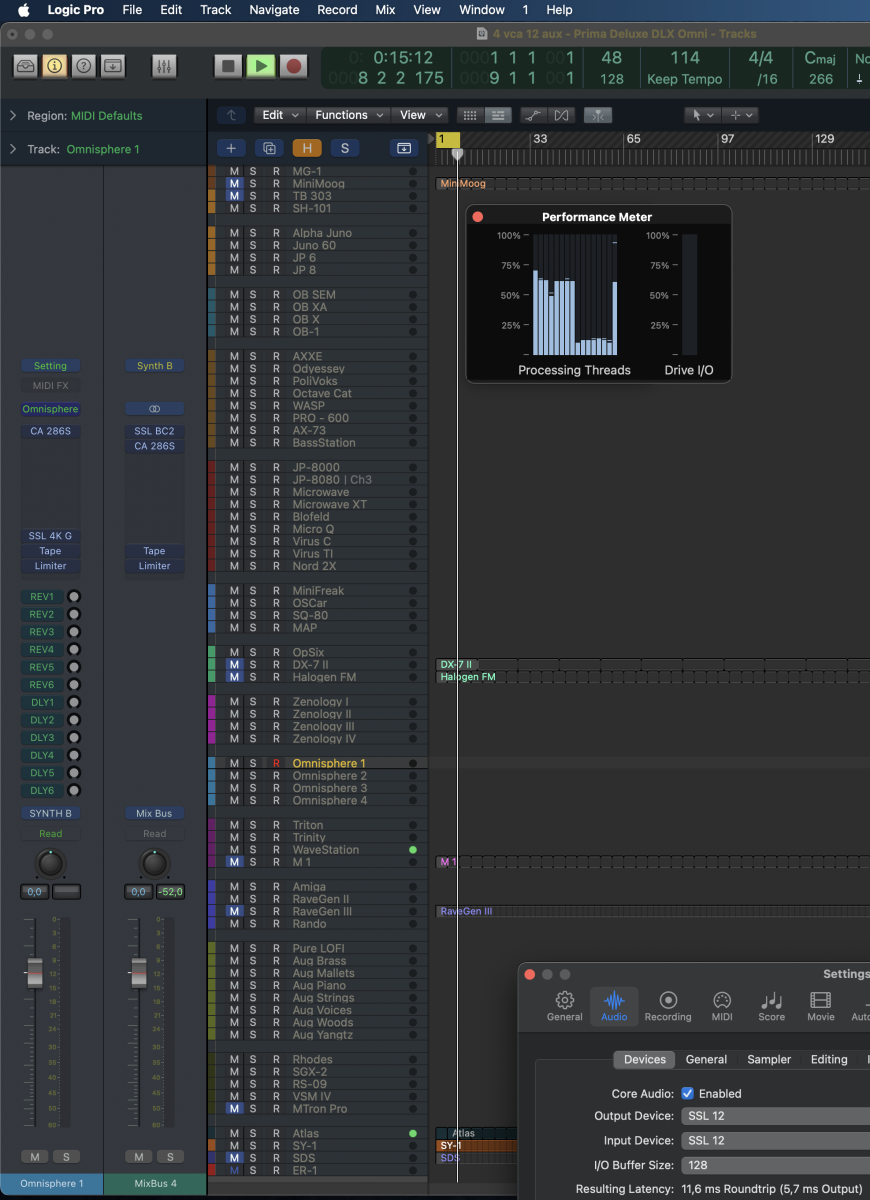Click the Stop transport button
Screen dimensions: 870x1200
228,66
